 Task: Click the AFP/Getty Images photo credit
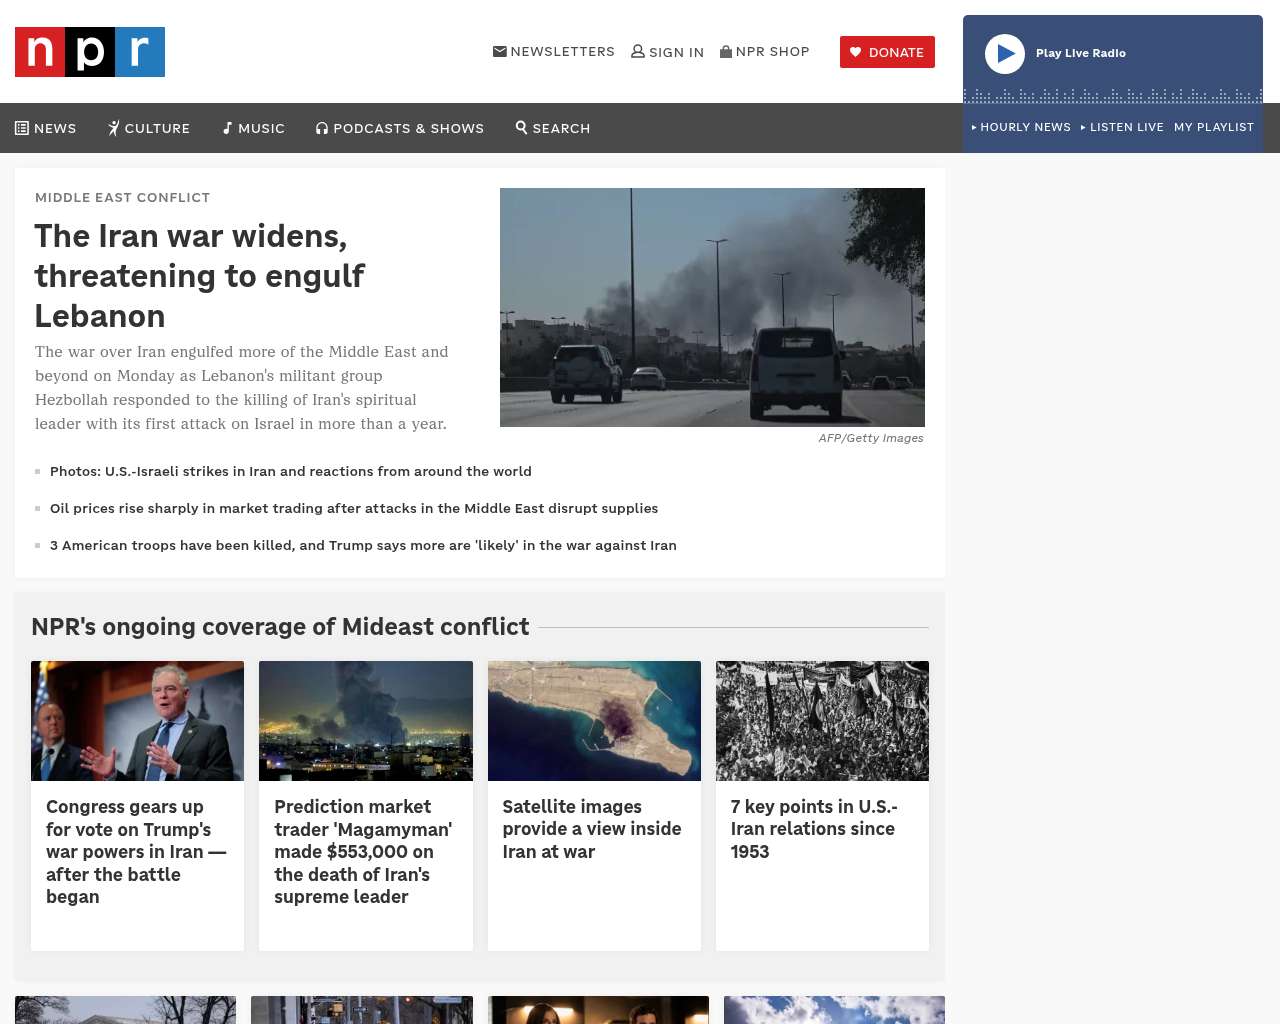pyautogui.click(x=871, y=438)
